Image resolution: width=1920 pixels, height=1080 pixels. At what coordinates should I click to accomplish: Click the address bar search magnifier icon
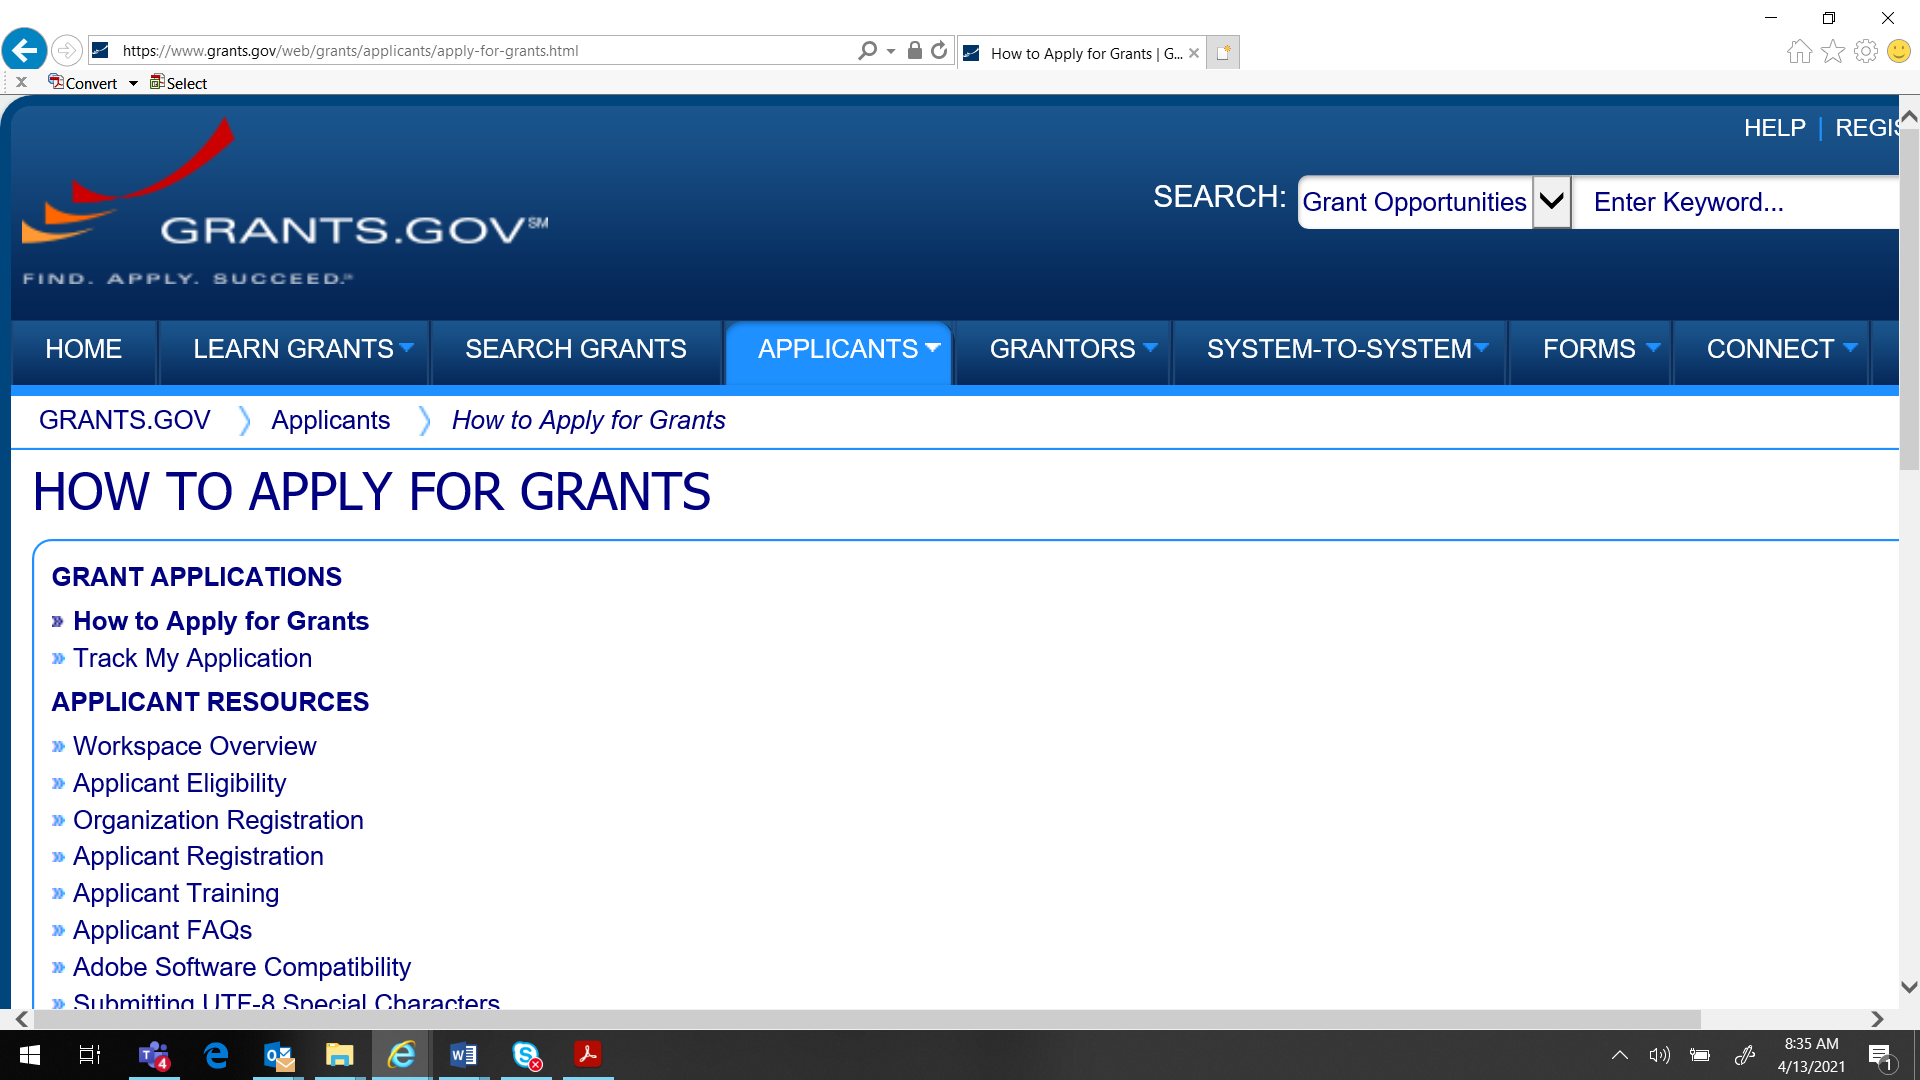[867, 50]
